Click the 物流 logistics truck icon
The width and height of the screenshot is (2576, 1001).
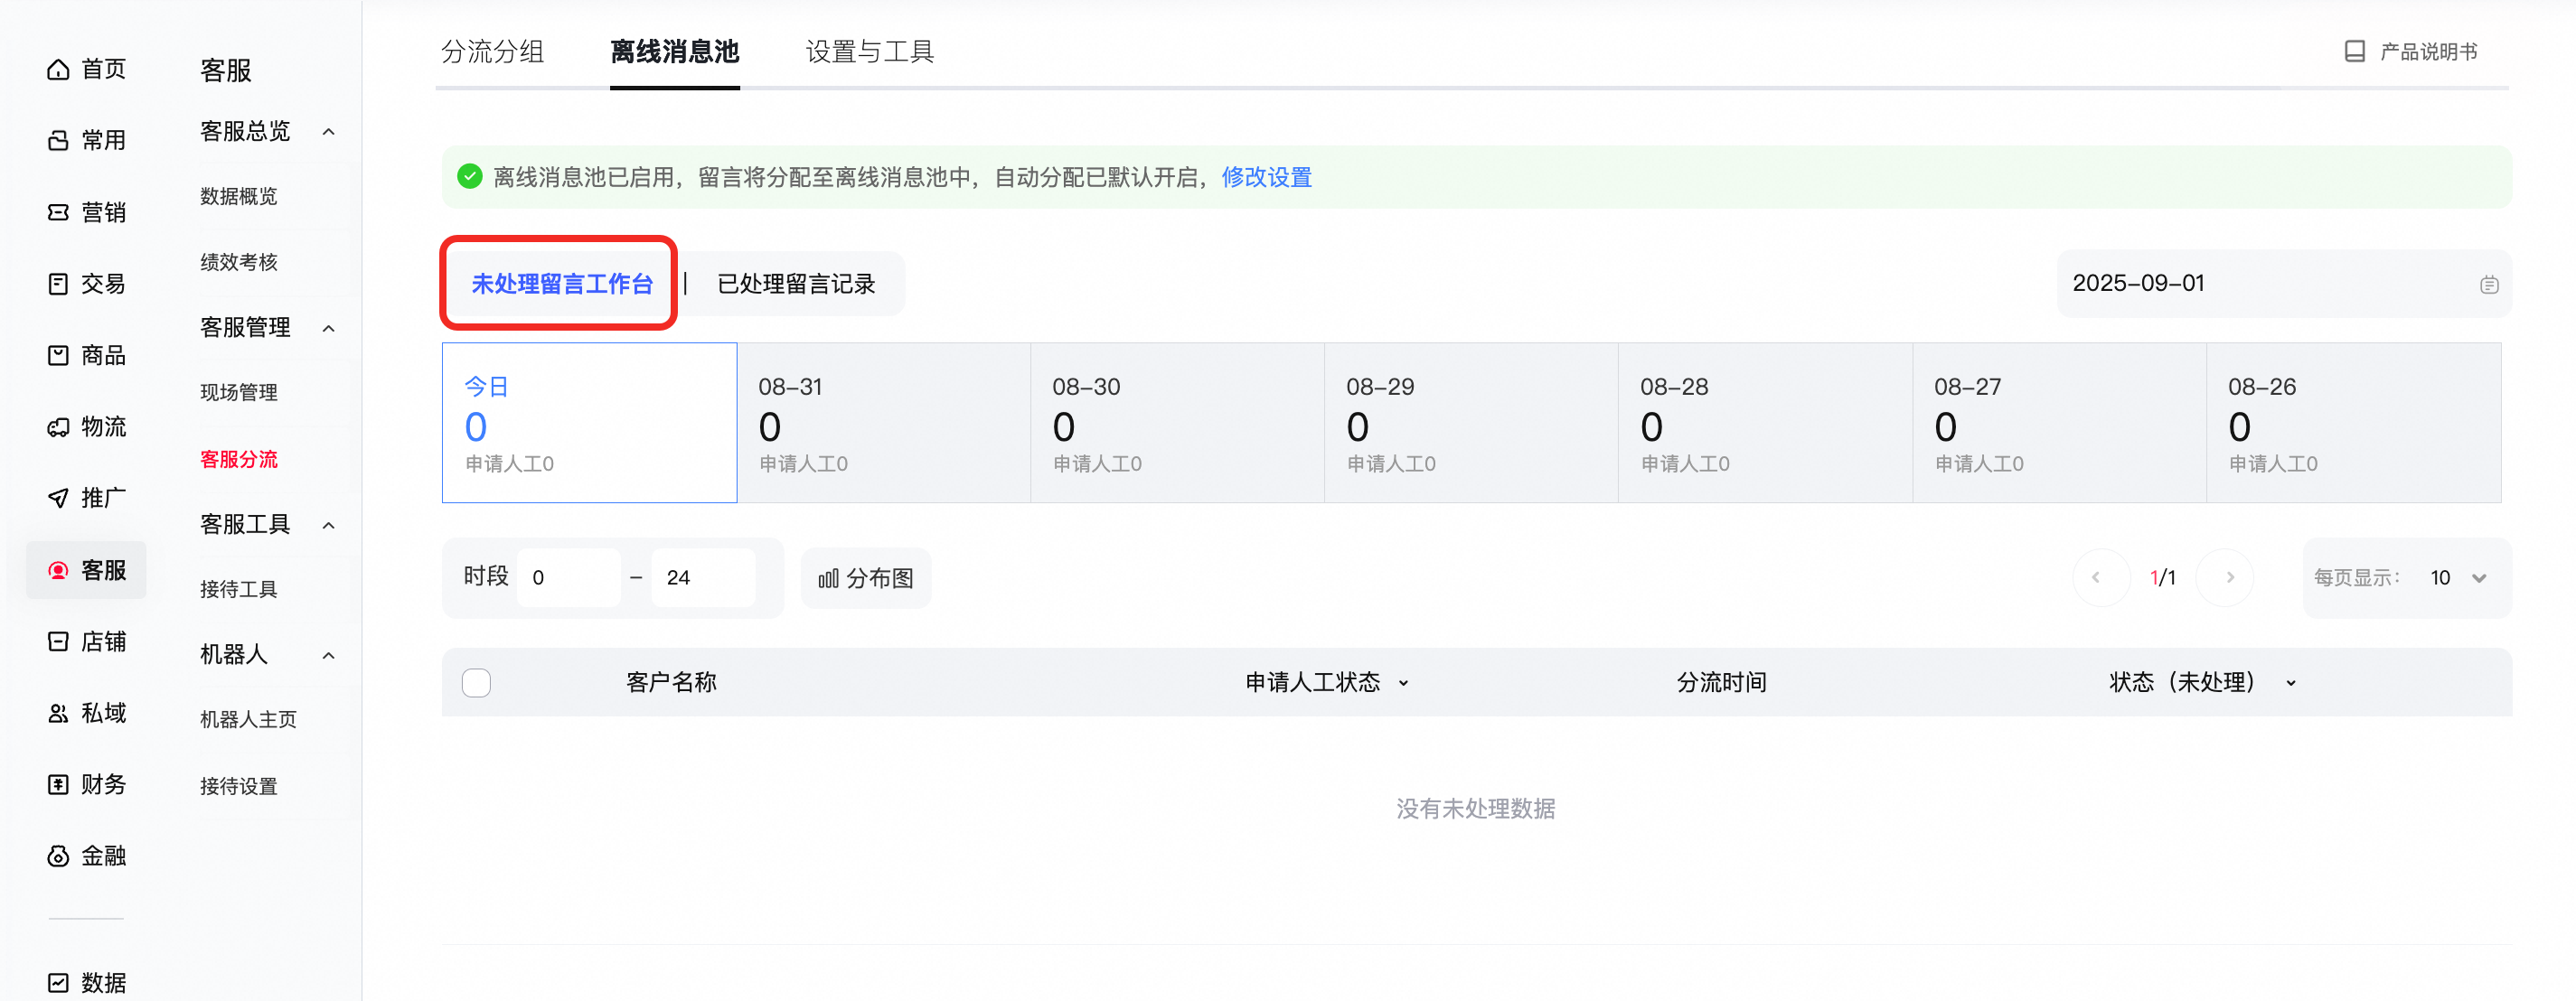59,427
